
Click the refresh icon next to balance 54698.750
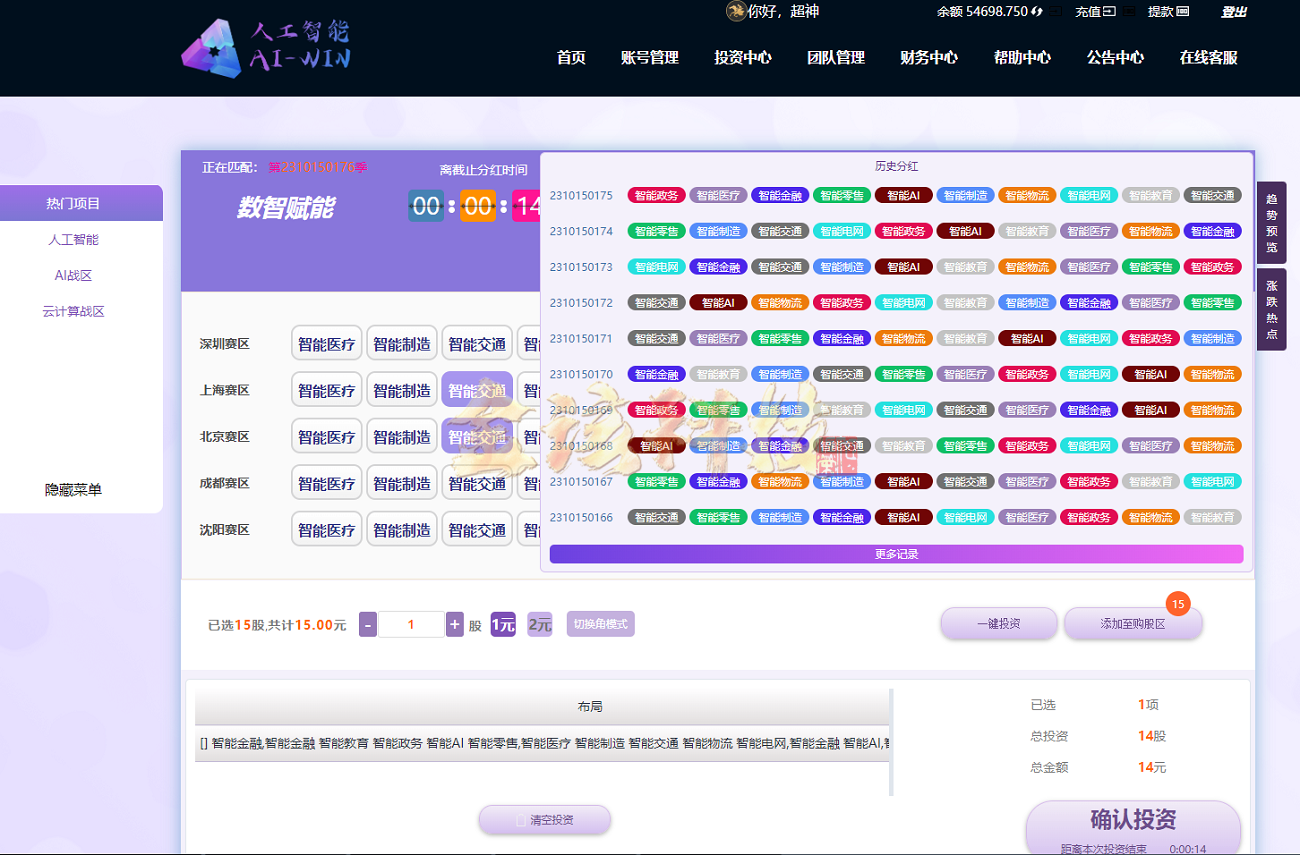tap(1036, 11)
